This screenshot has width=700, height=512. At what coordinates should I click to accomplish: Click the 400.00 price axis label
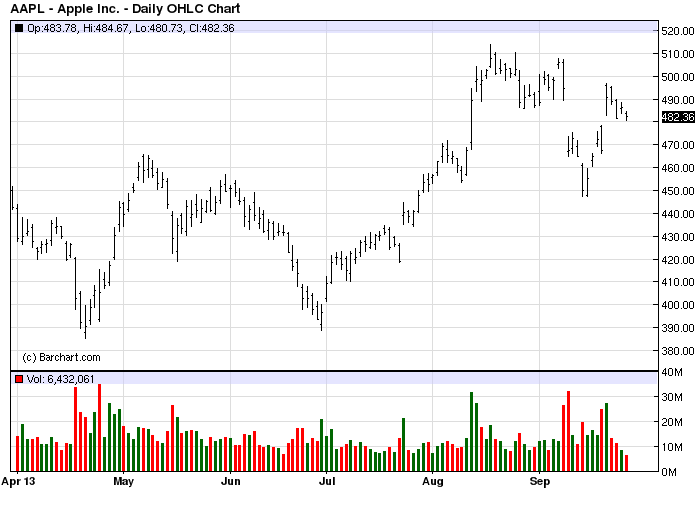678,305
